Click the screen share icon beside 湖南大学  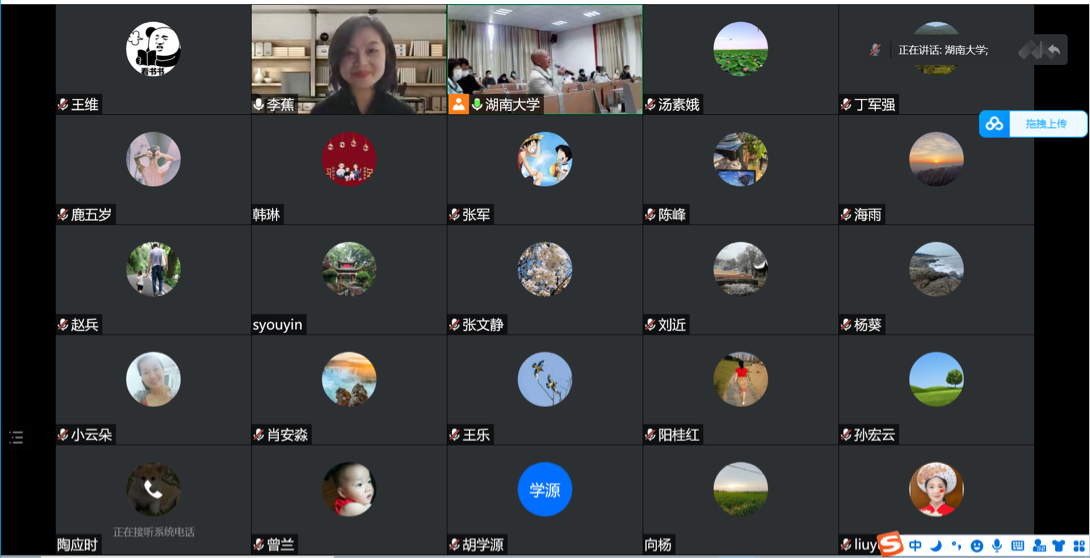click(458, 104)
